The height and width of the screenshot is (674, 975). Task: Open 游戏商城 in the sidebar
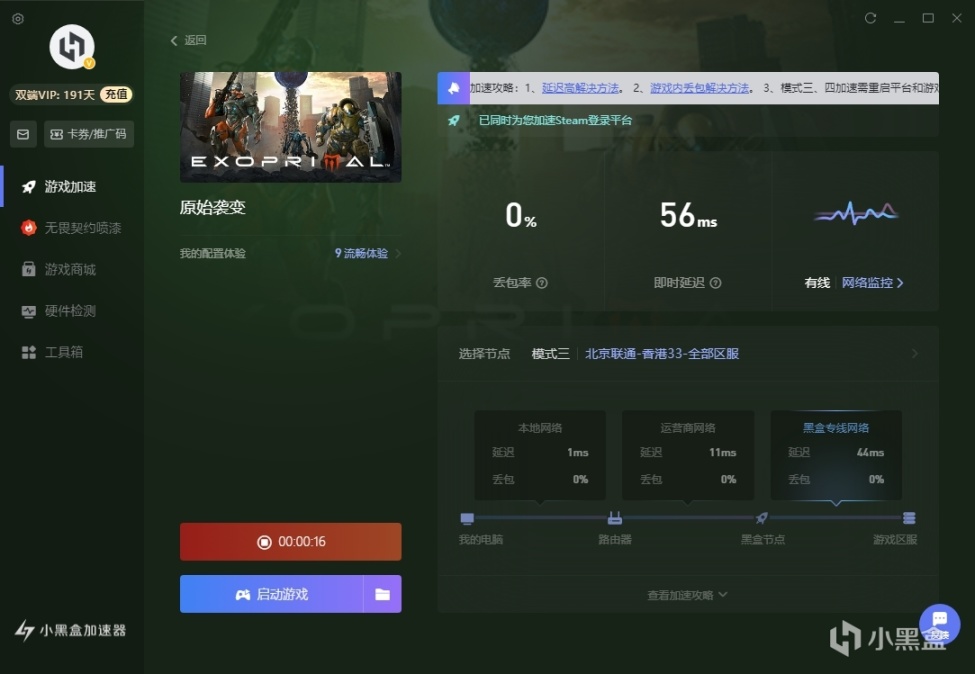(70, 269)
